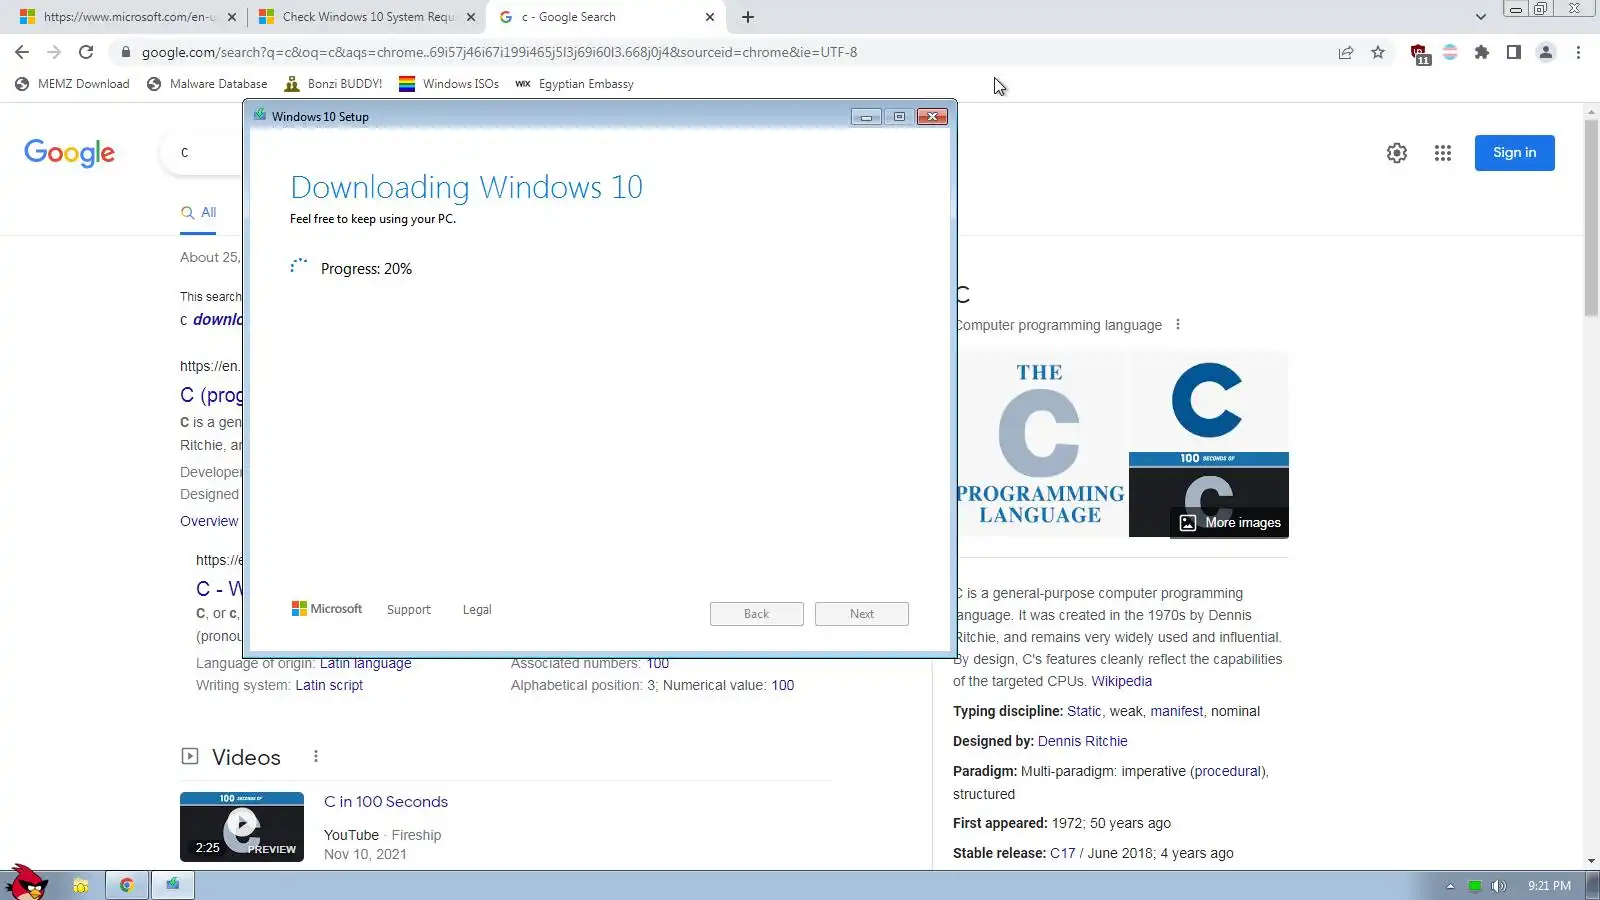
Task: Open the tab search dropdown arrow
Action: (1481, 17)
